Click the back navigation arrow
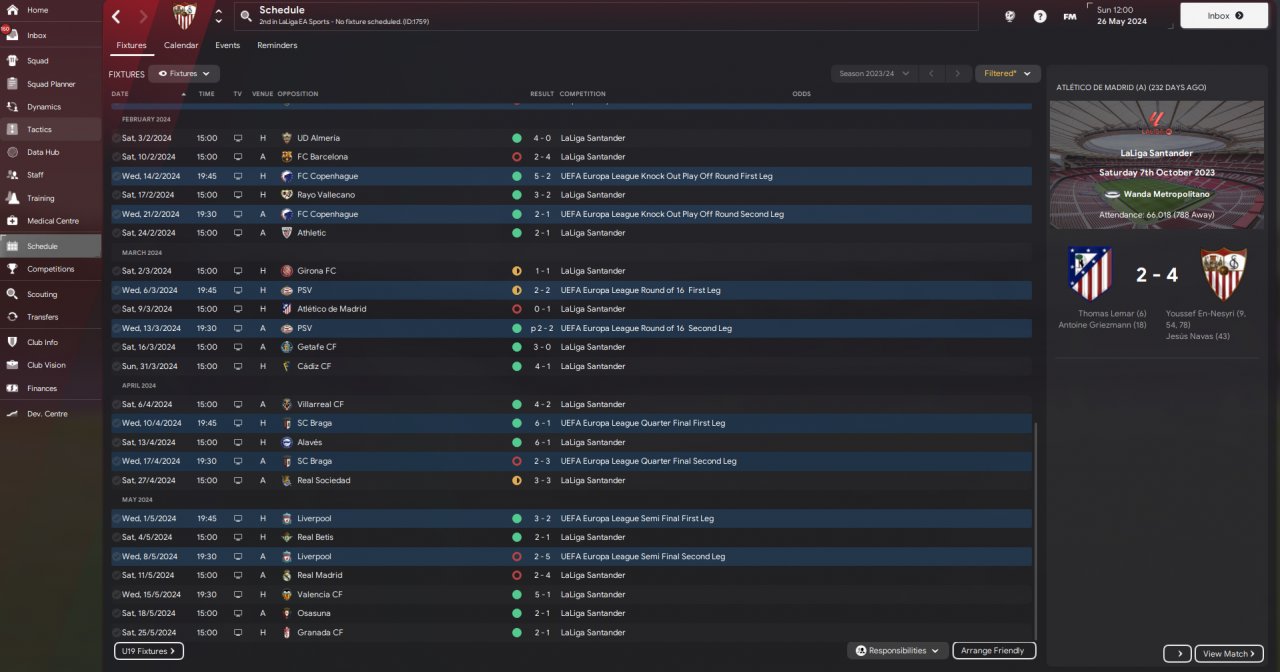This screenshot has width=1280, height=672. coord(116,16)
